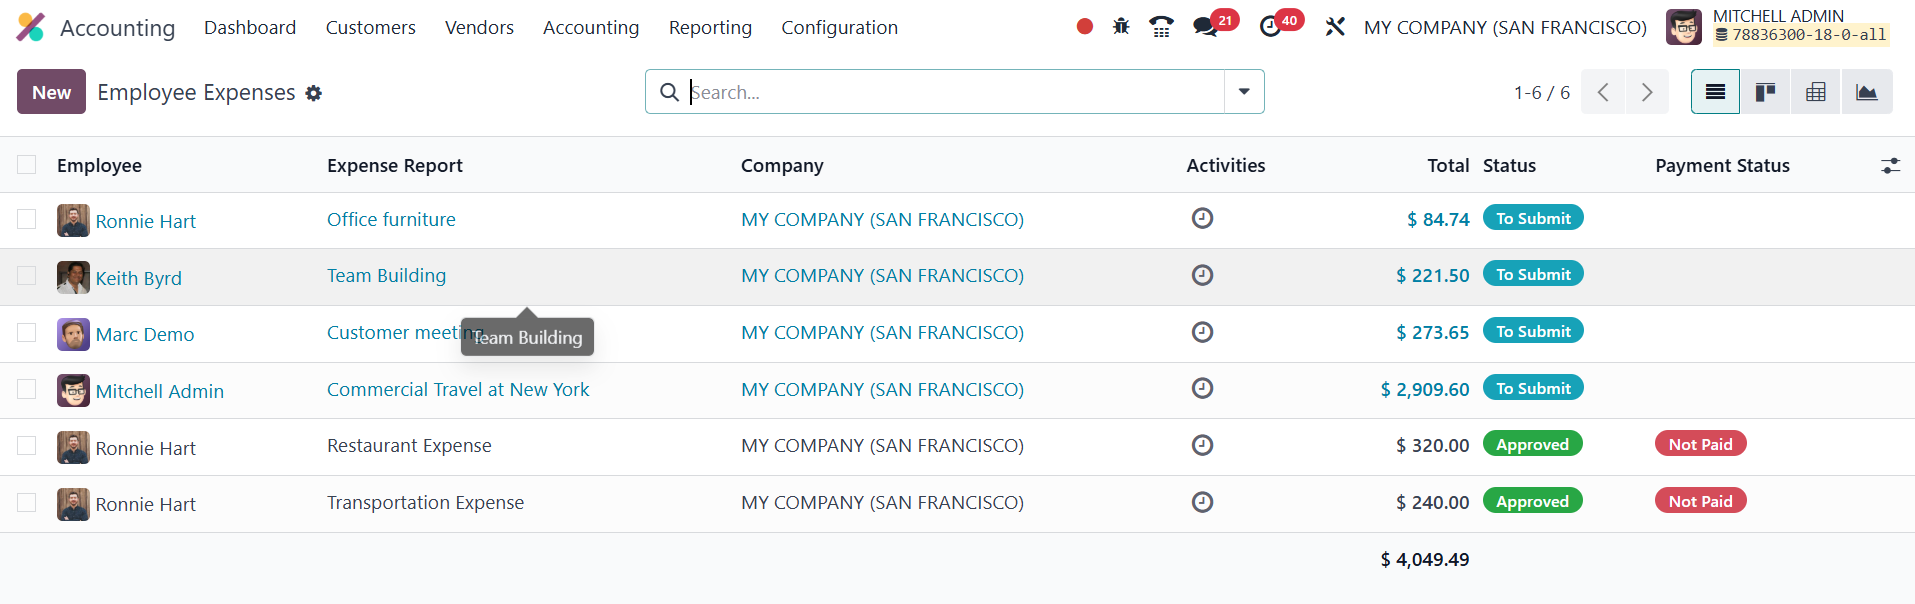The width and height of the screenshot is (1915, 604).
Task: Open optional columns settings toggle
Action: [x=1889, y=166]
